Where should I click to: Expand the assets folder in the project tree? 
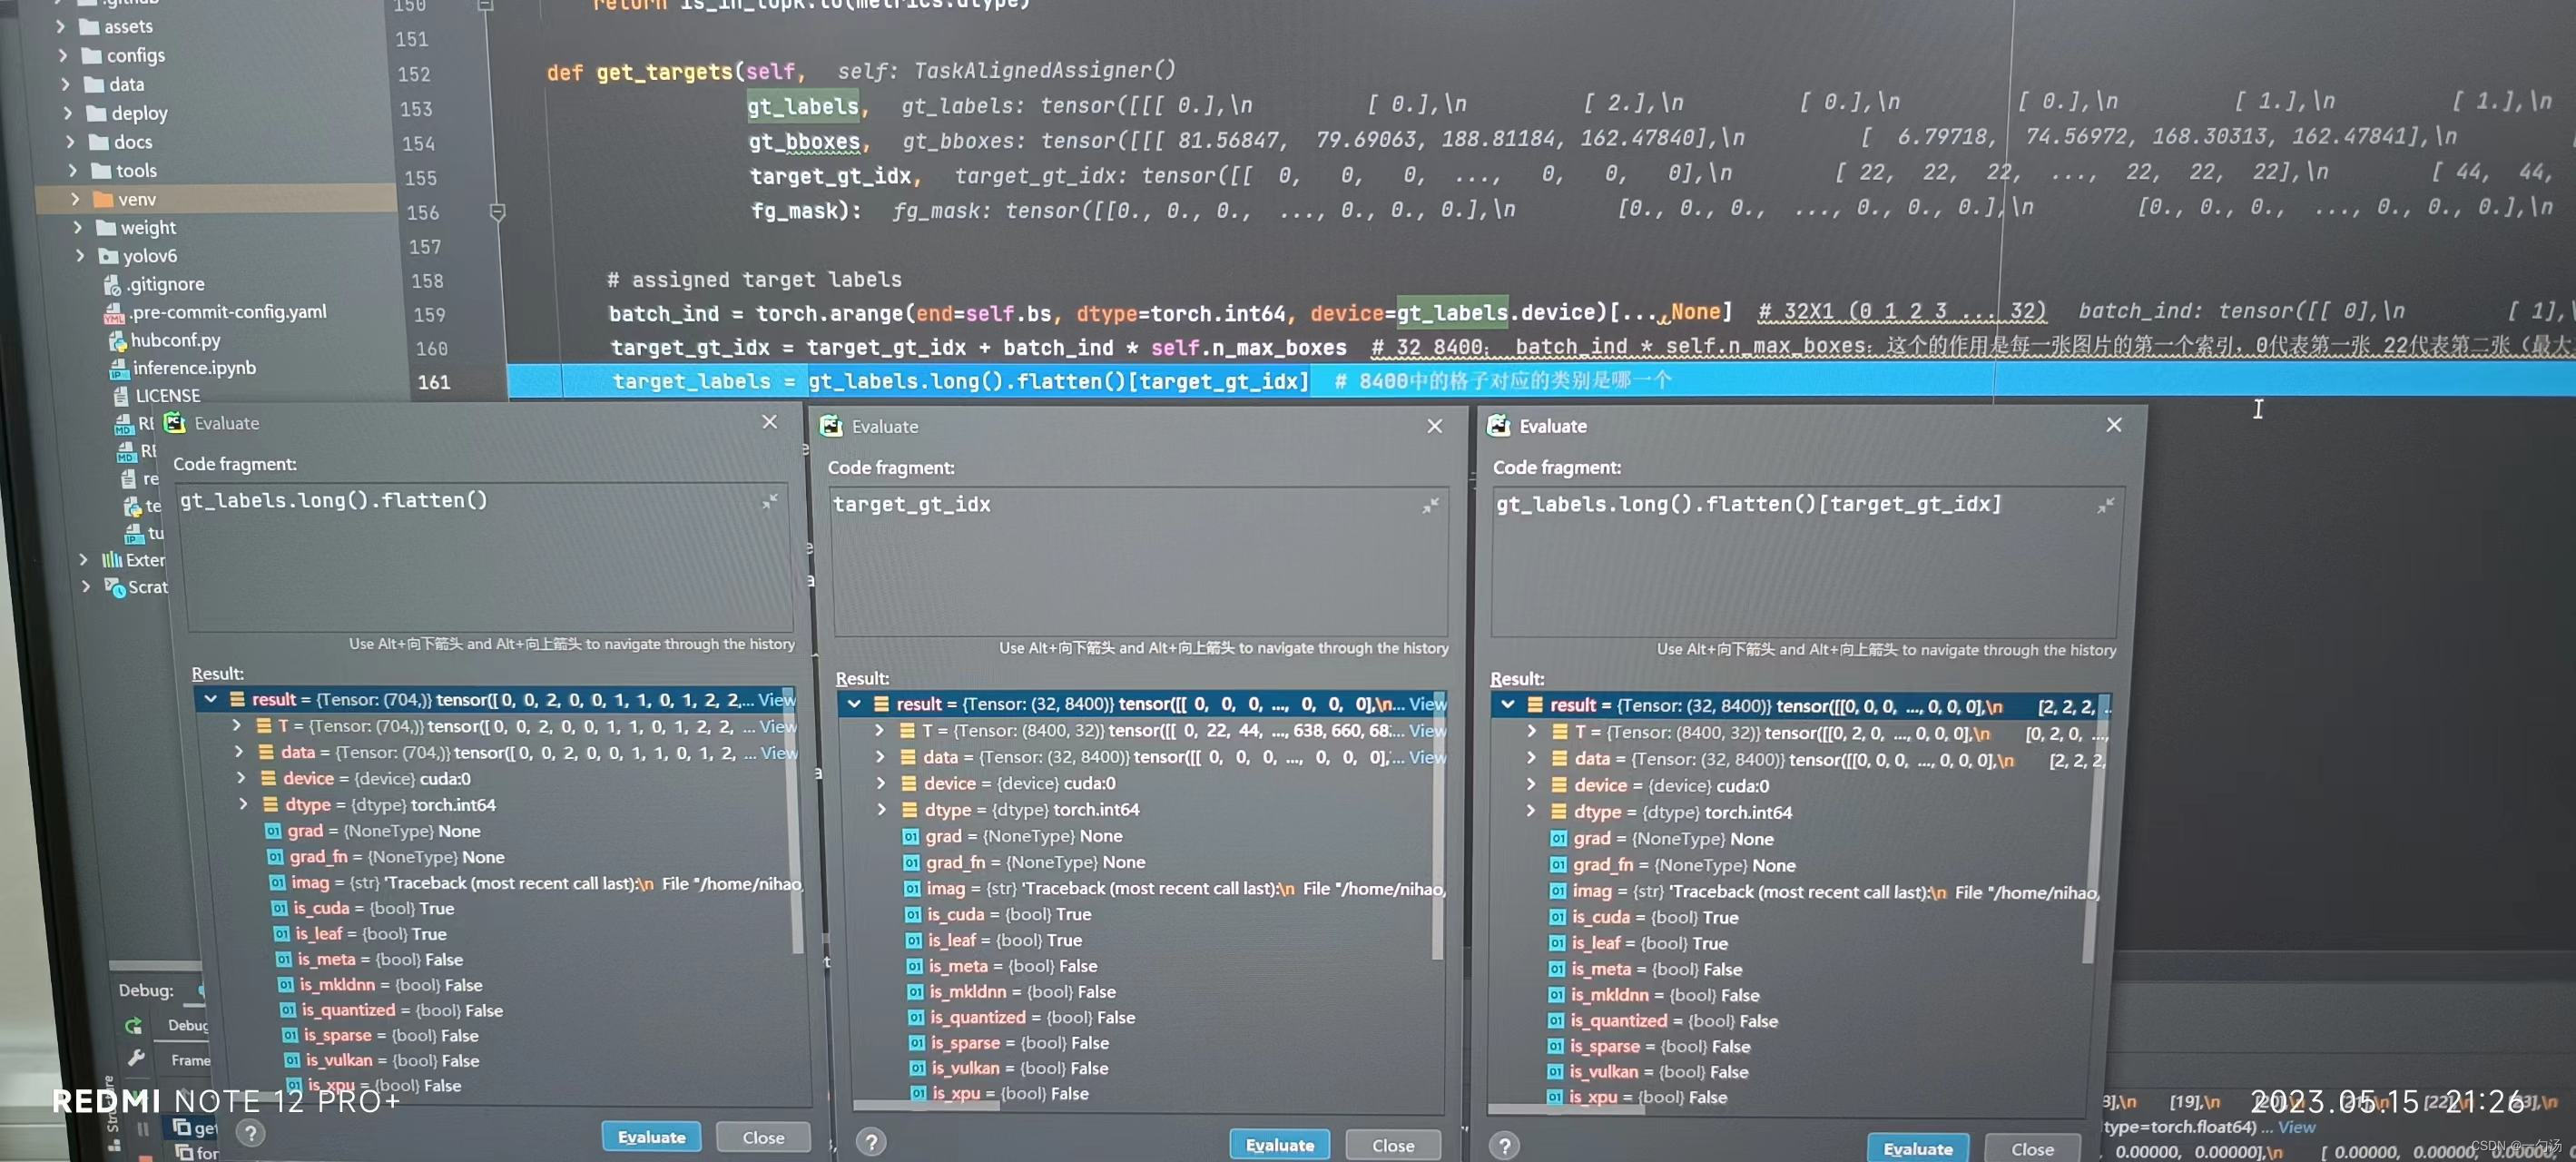click(62, 27)
